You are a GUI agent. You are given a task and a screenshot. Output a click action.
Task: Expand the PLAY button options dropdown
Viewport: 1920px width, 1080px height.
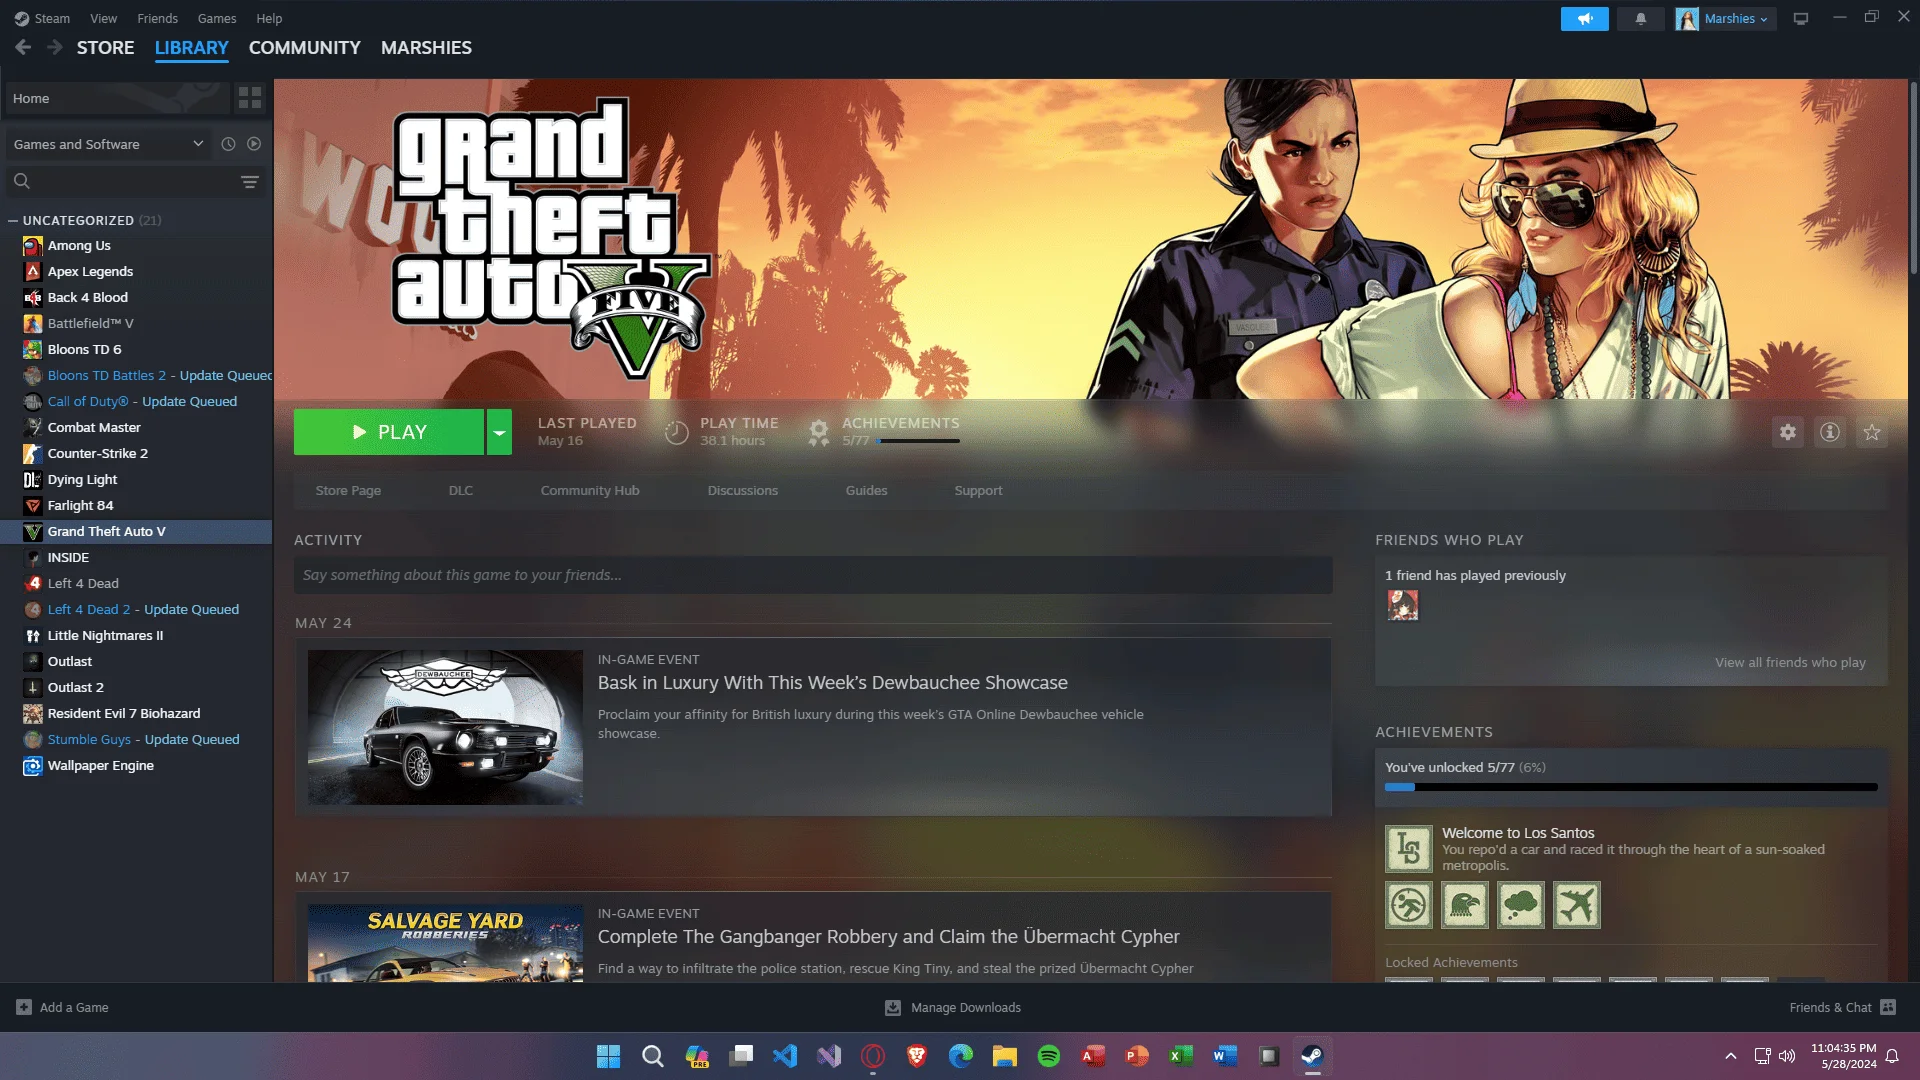tap(499, 432)
